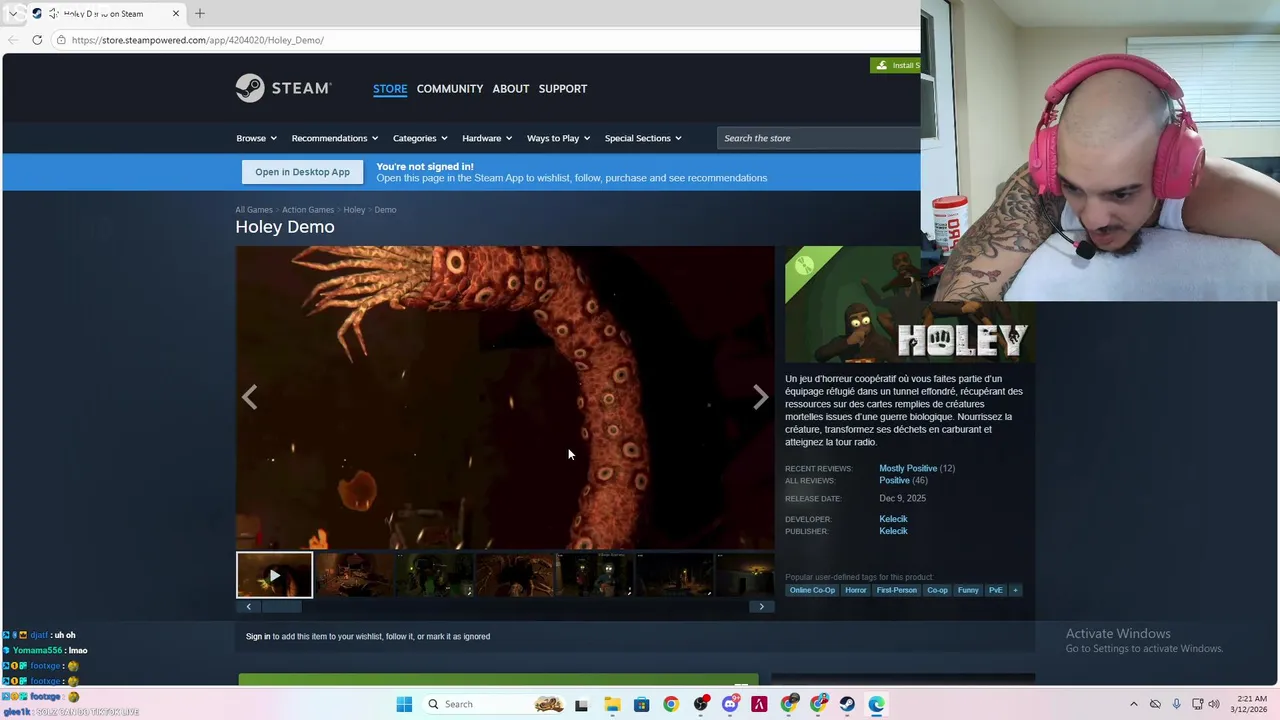The height and width of the screenshot is (720, 1280).
Task: Reload the page with the refresh icon
Action: click(37, 40)
